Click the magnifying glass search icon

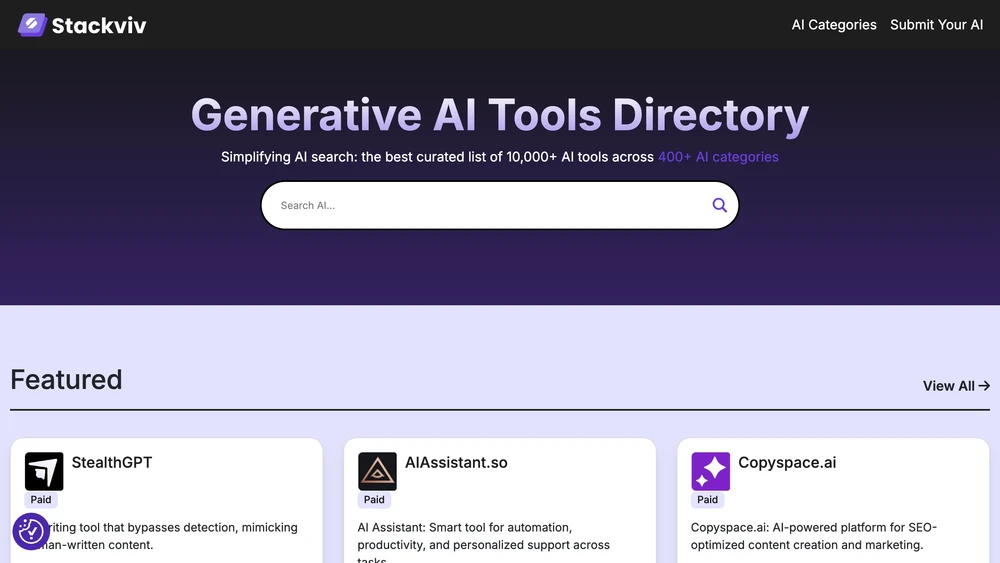719,205
